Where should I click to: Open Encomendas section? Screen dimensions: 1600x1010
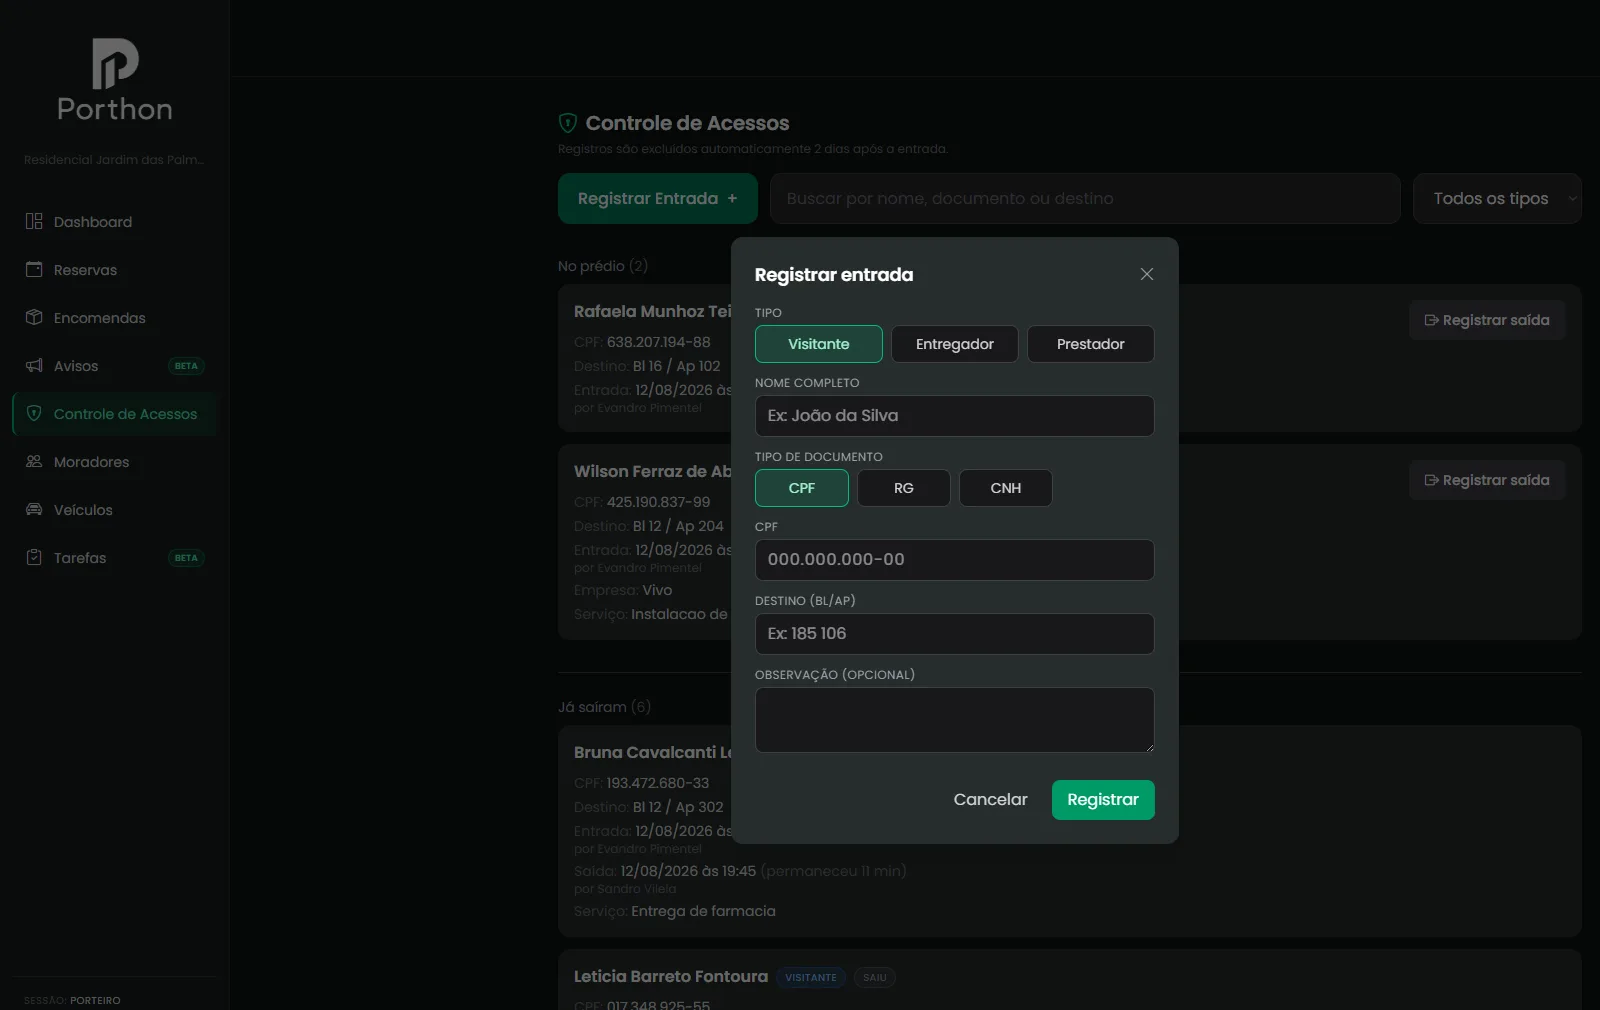[x=114, y=318]
